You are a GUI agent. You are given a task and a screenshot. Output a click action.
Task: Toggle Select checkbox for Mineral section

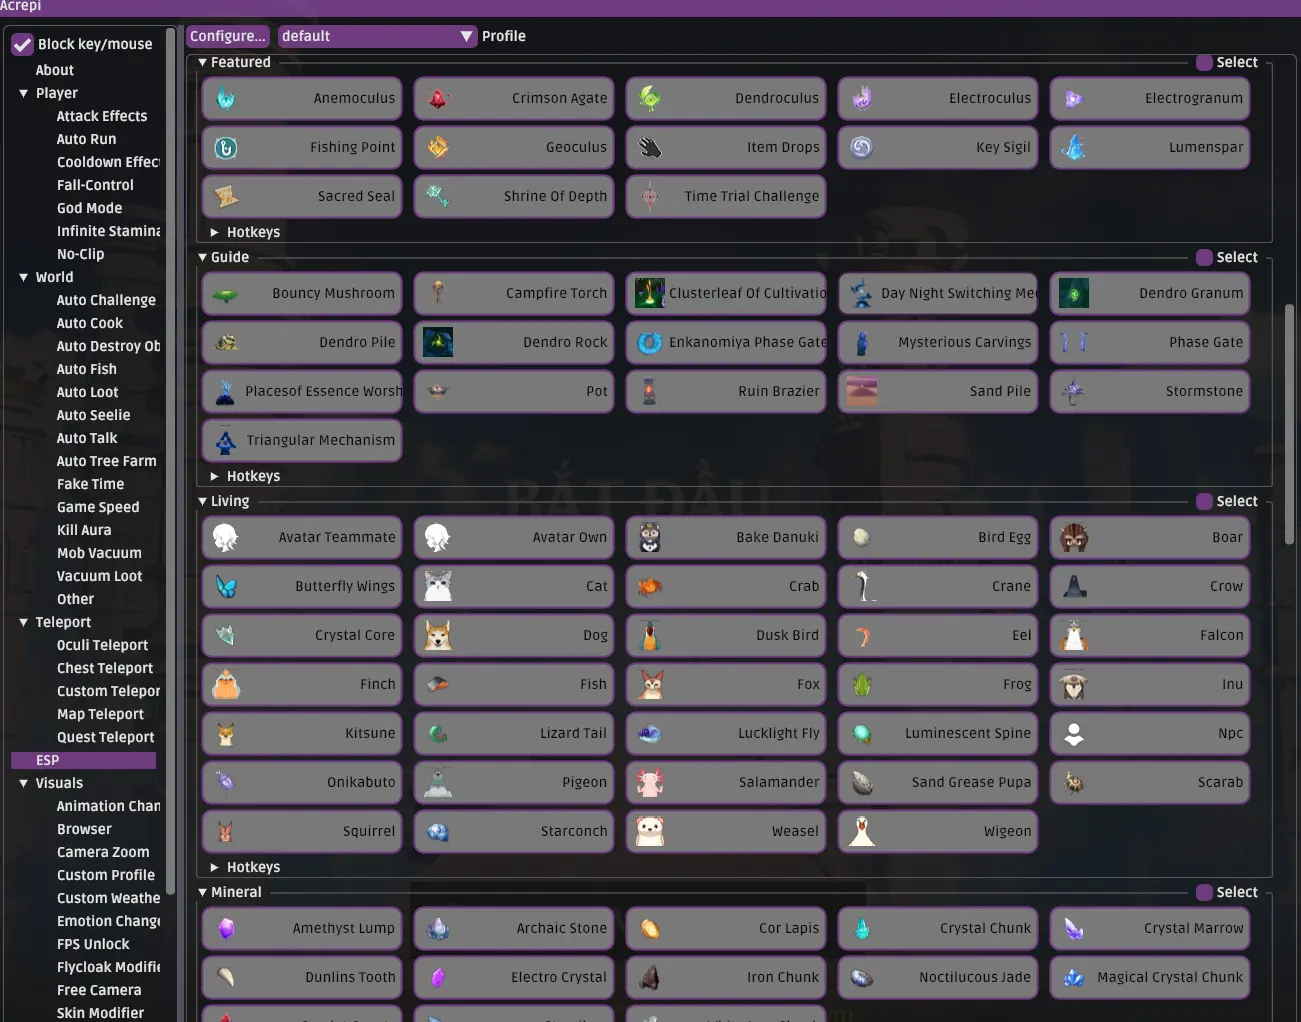click(x=1204, y=892)
